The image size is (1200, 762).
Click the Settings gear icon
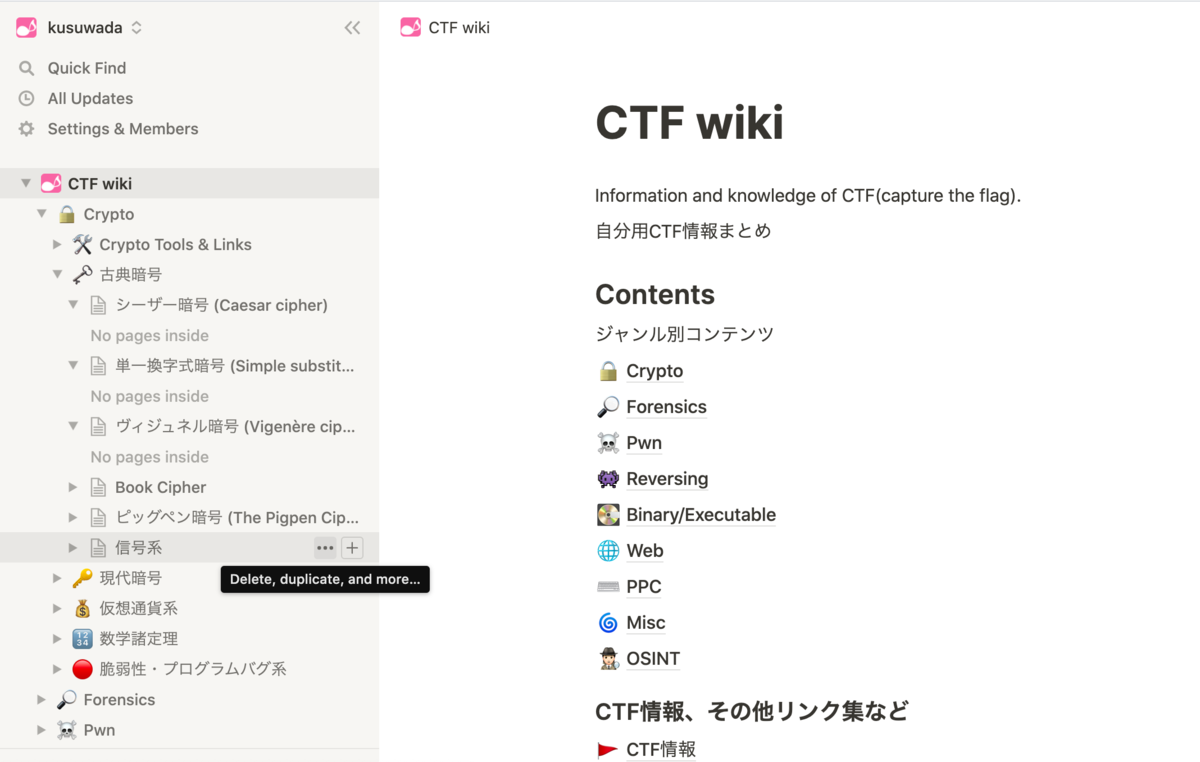pyautogui.click(x=27, y=129)
